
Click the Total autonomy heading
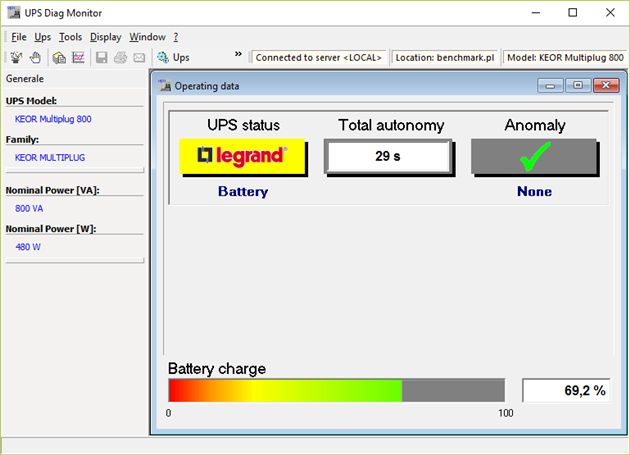pos(391,125)
